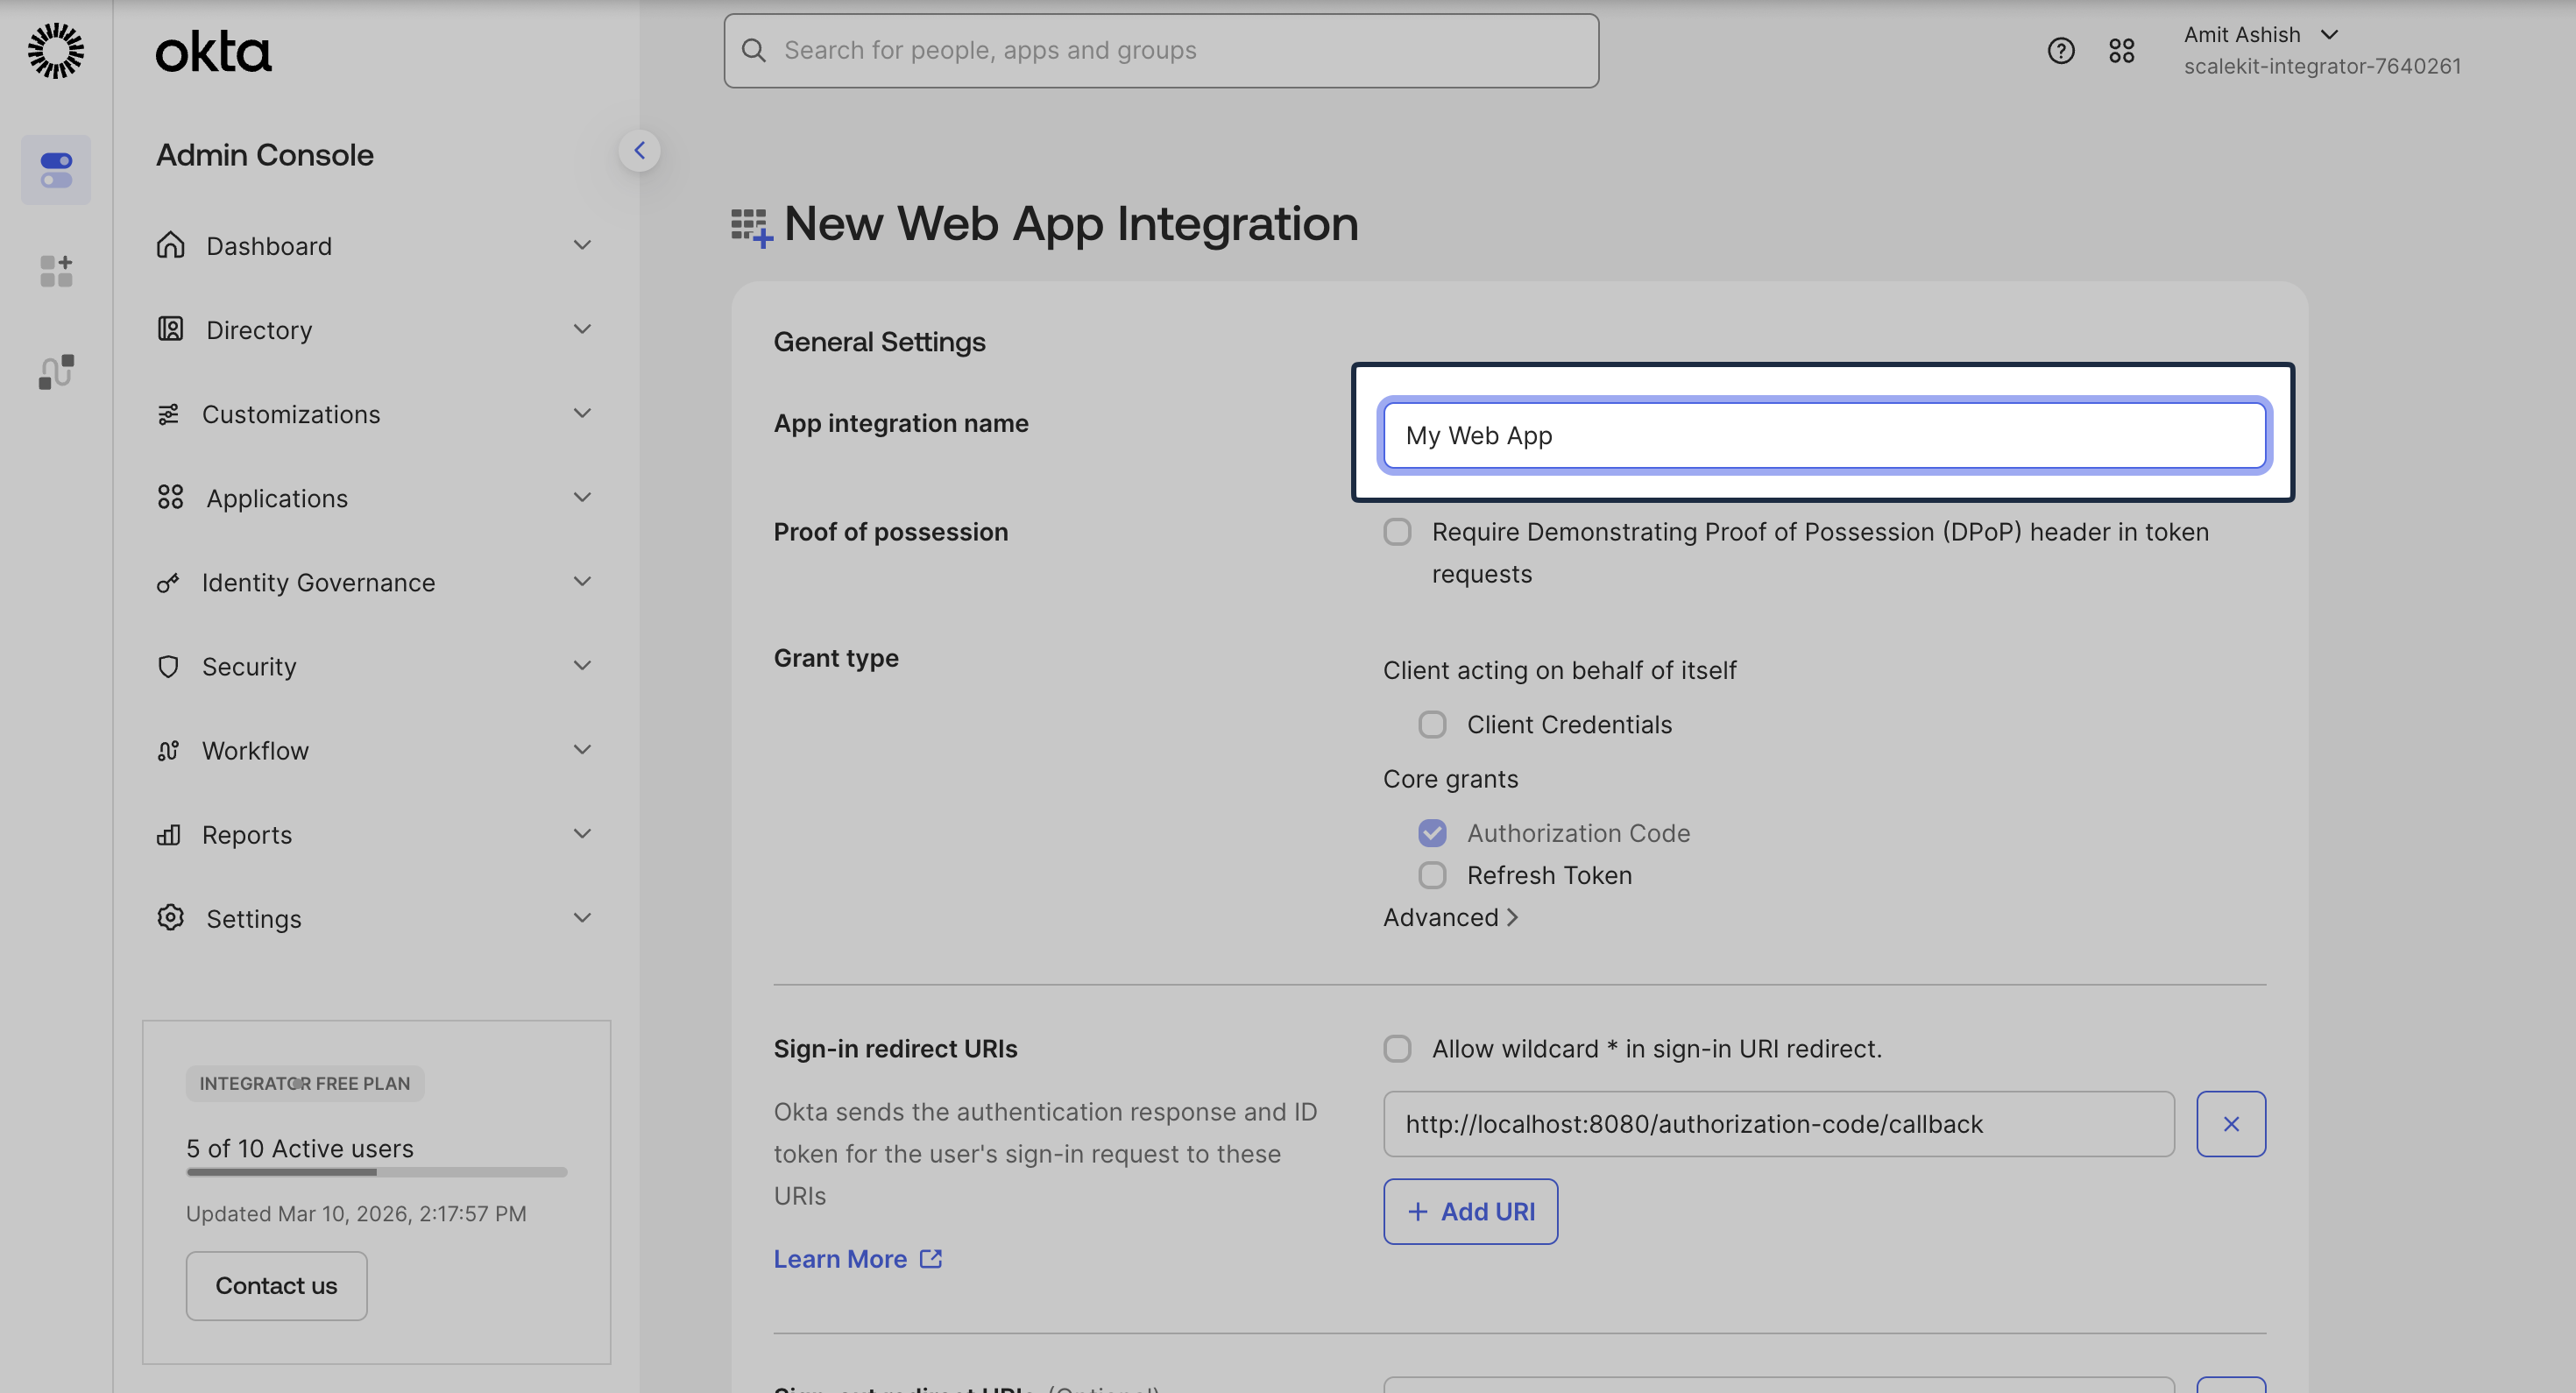Select the Applications sidebar icon
The image size is (2576, 1393).
point(169,497)
